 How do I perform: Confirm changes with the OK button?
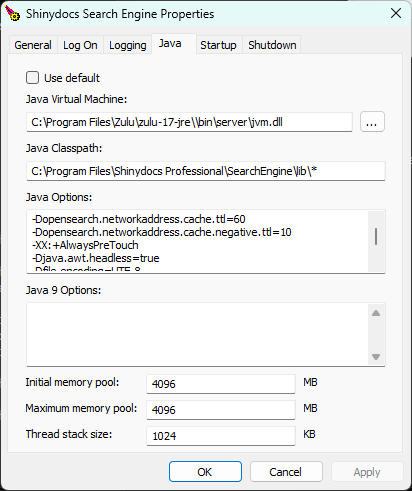(205, 472)
